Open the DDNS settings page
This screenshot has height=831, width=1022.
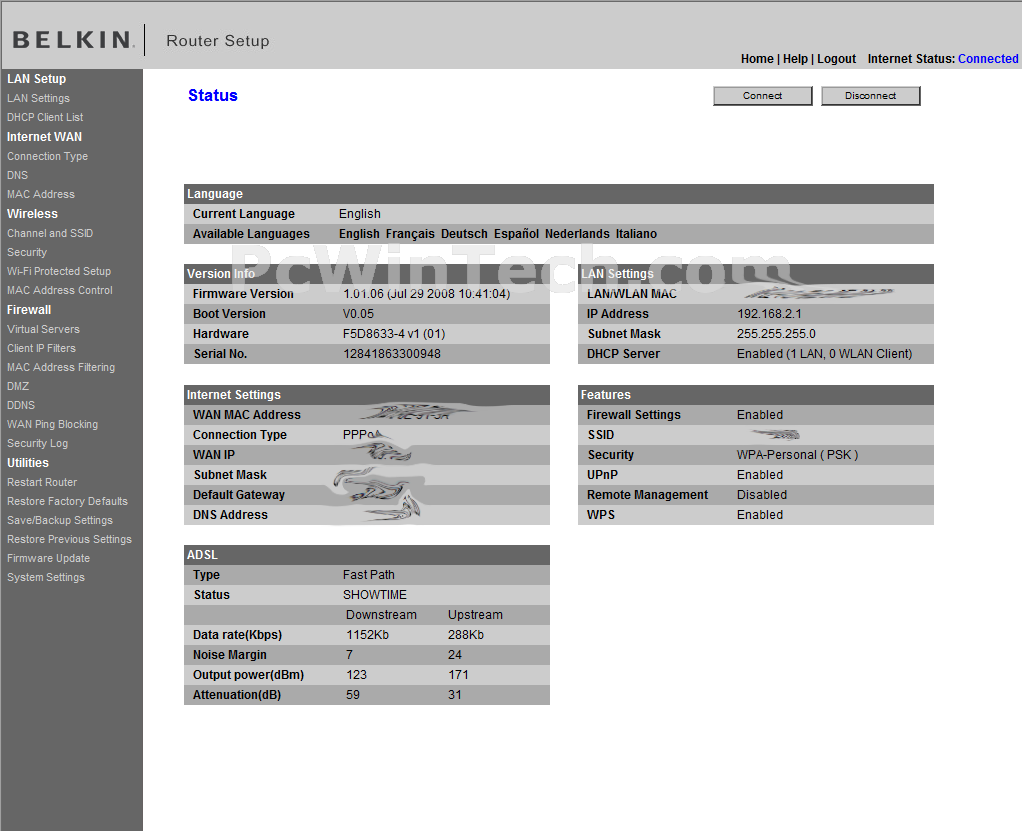tap(21, 405)
